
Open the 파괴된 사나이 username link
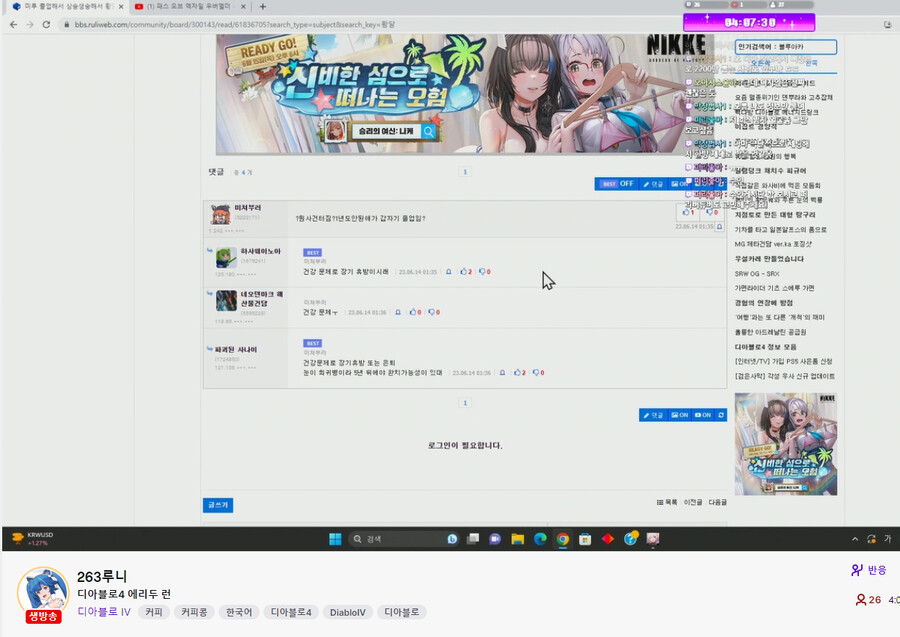click(x=236, y=349)
